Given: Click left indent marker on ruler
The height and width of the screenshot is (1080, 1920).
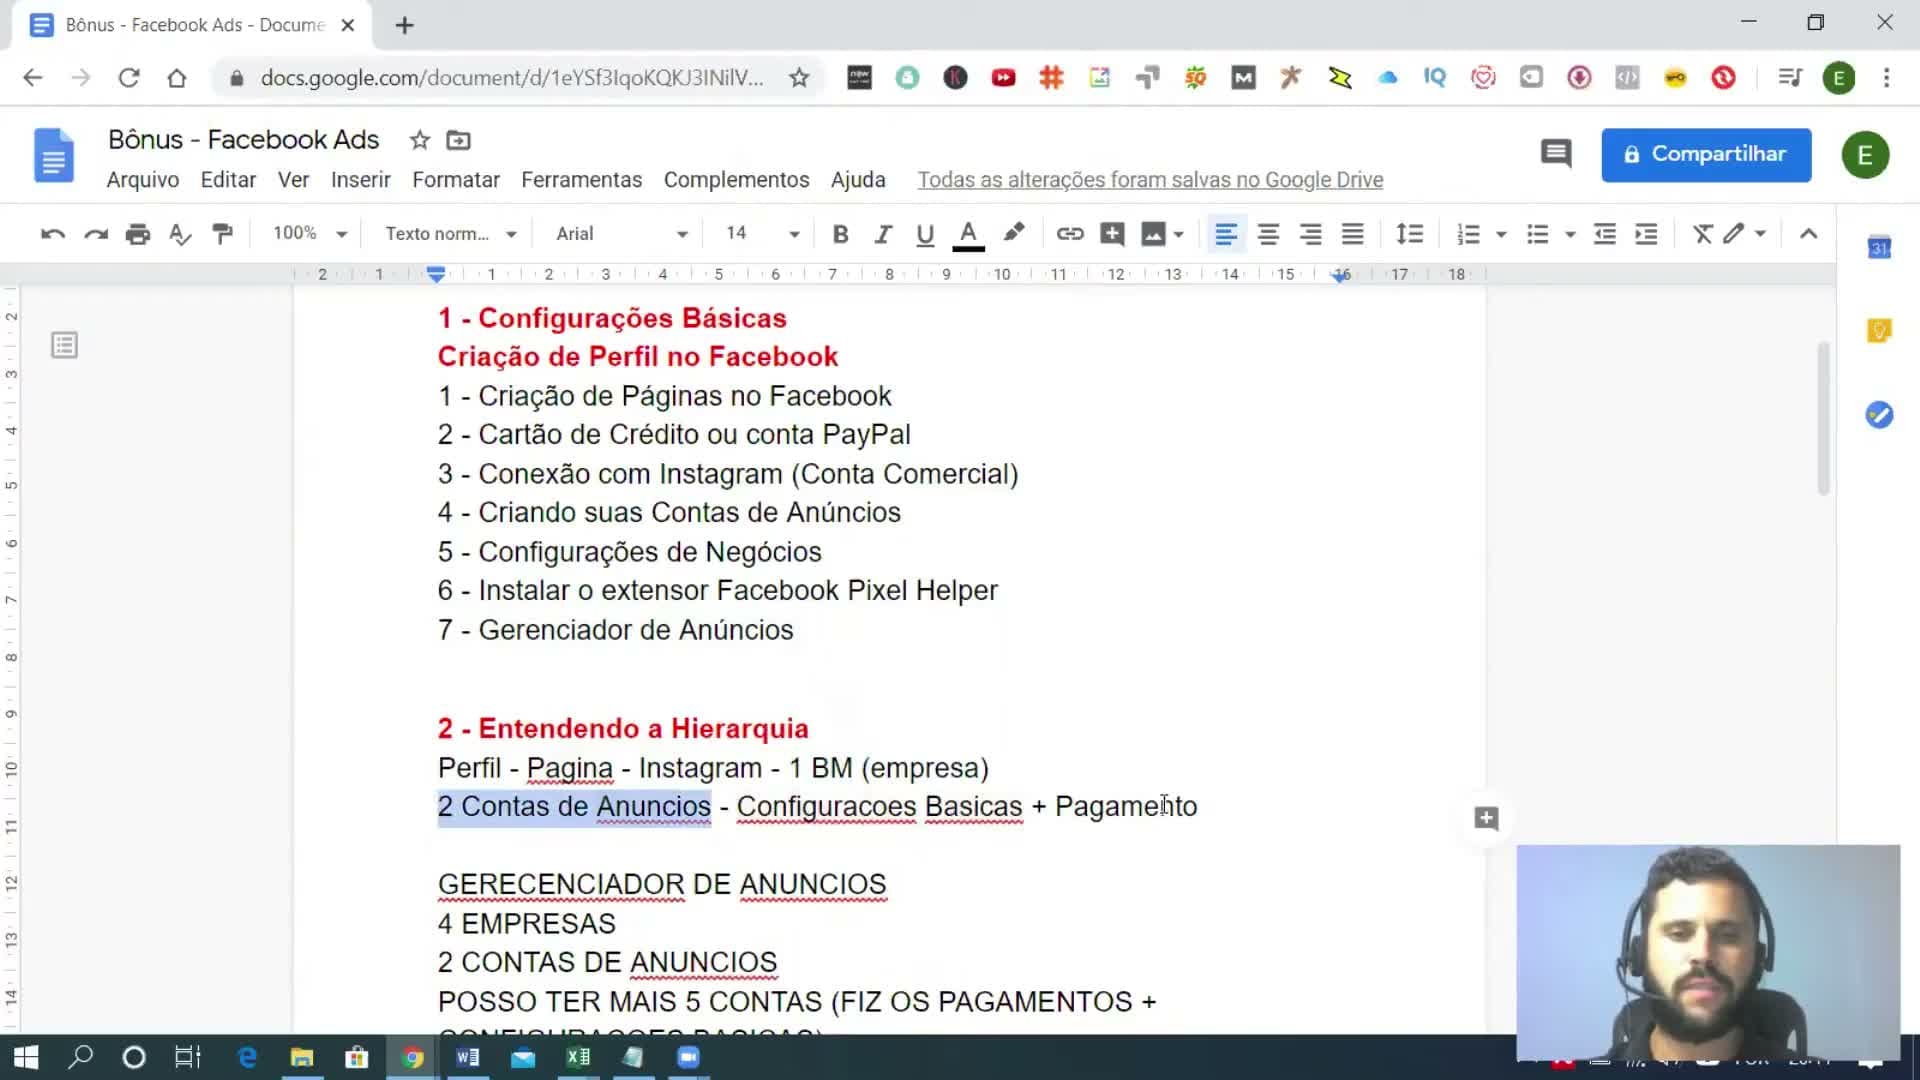Looking at the screenshot, I should pyautogui.click(x=436, y=276).
